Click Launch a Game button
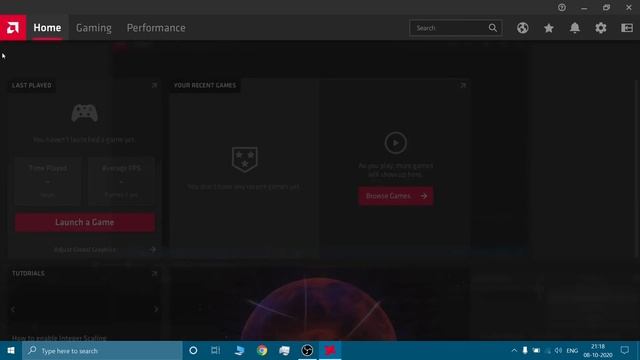The width and height of the screenshot is (640, 360). pyautogui.click(x=85, y=222)
